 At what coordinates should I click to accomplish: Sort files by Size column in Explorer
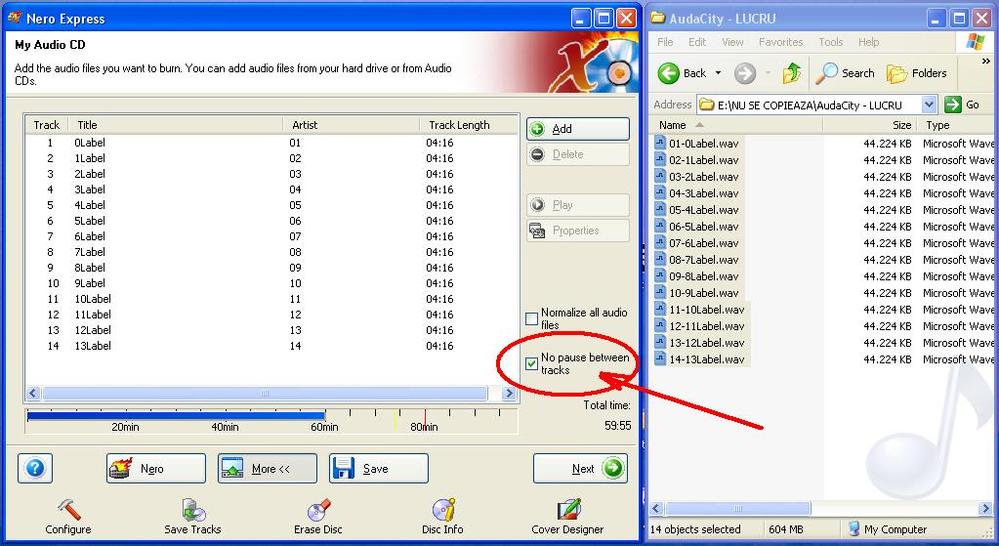pyautogui.click(x=870, y=126)
